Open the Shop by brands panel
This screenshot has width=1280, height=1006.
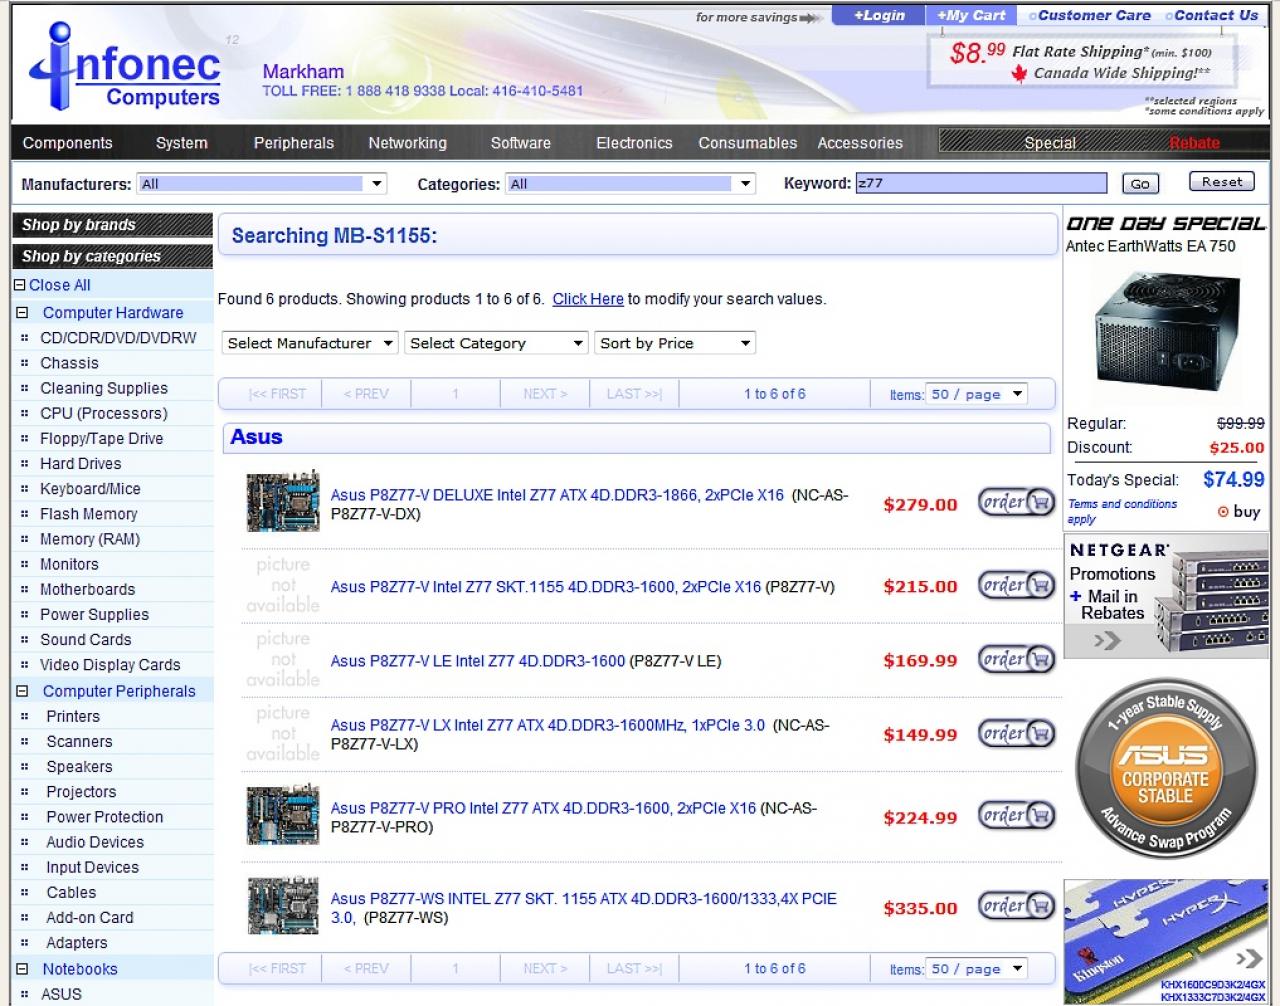click(112, 225)
